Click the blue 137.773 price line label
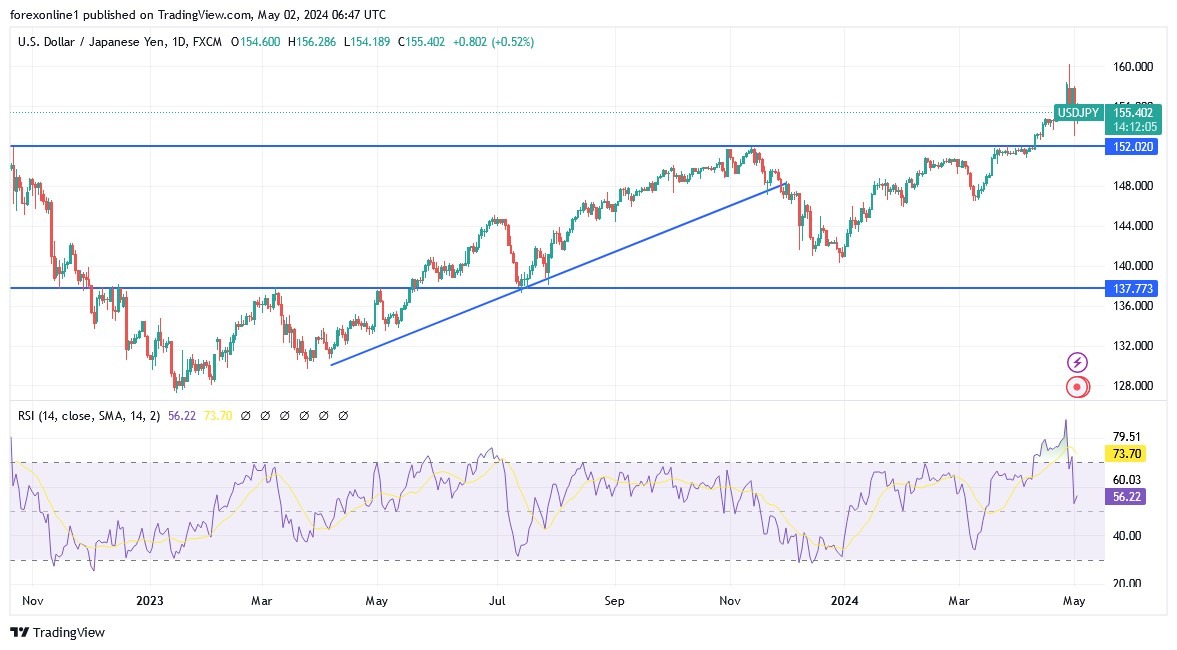The image size is (1177, 650). pyautogui.click(x=1131, y=288)
